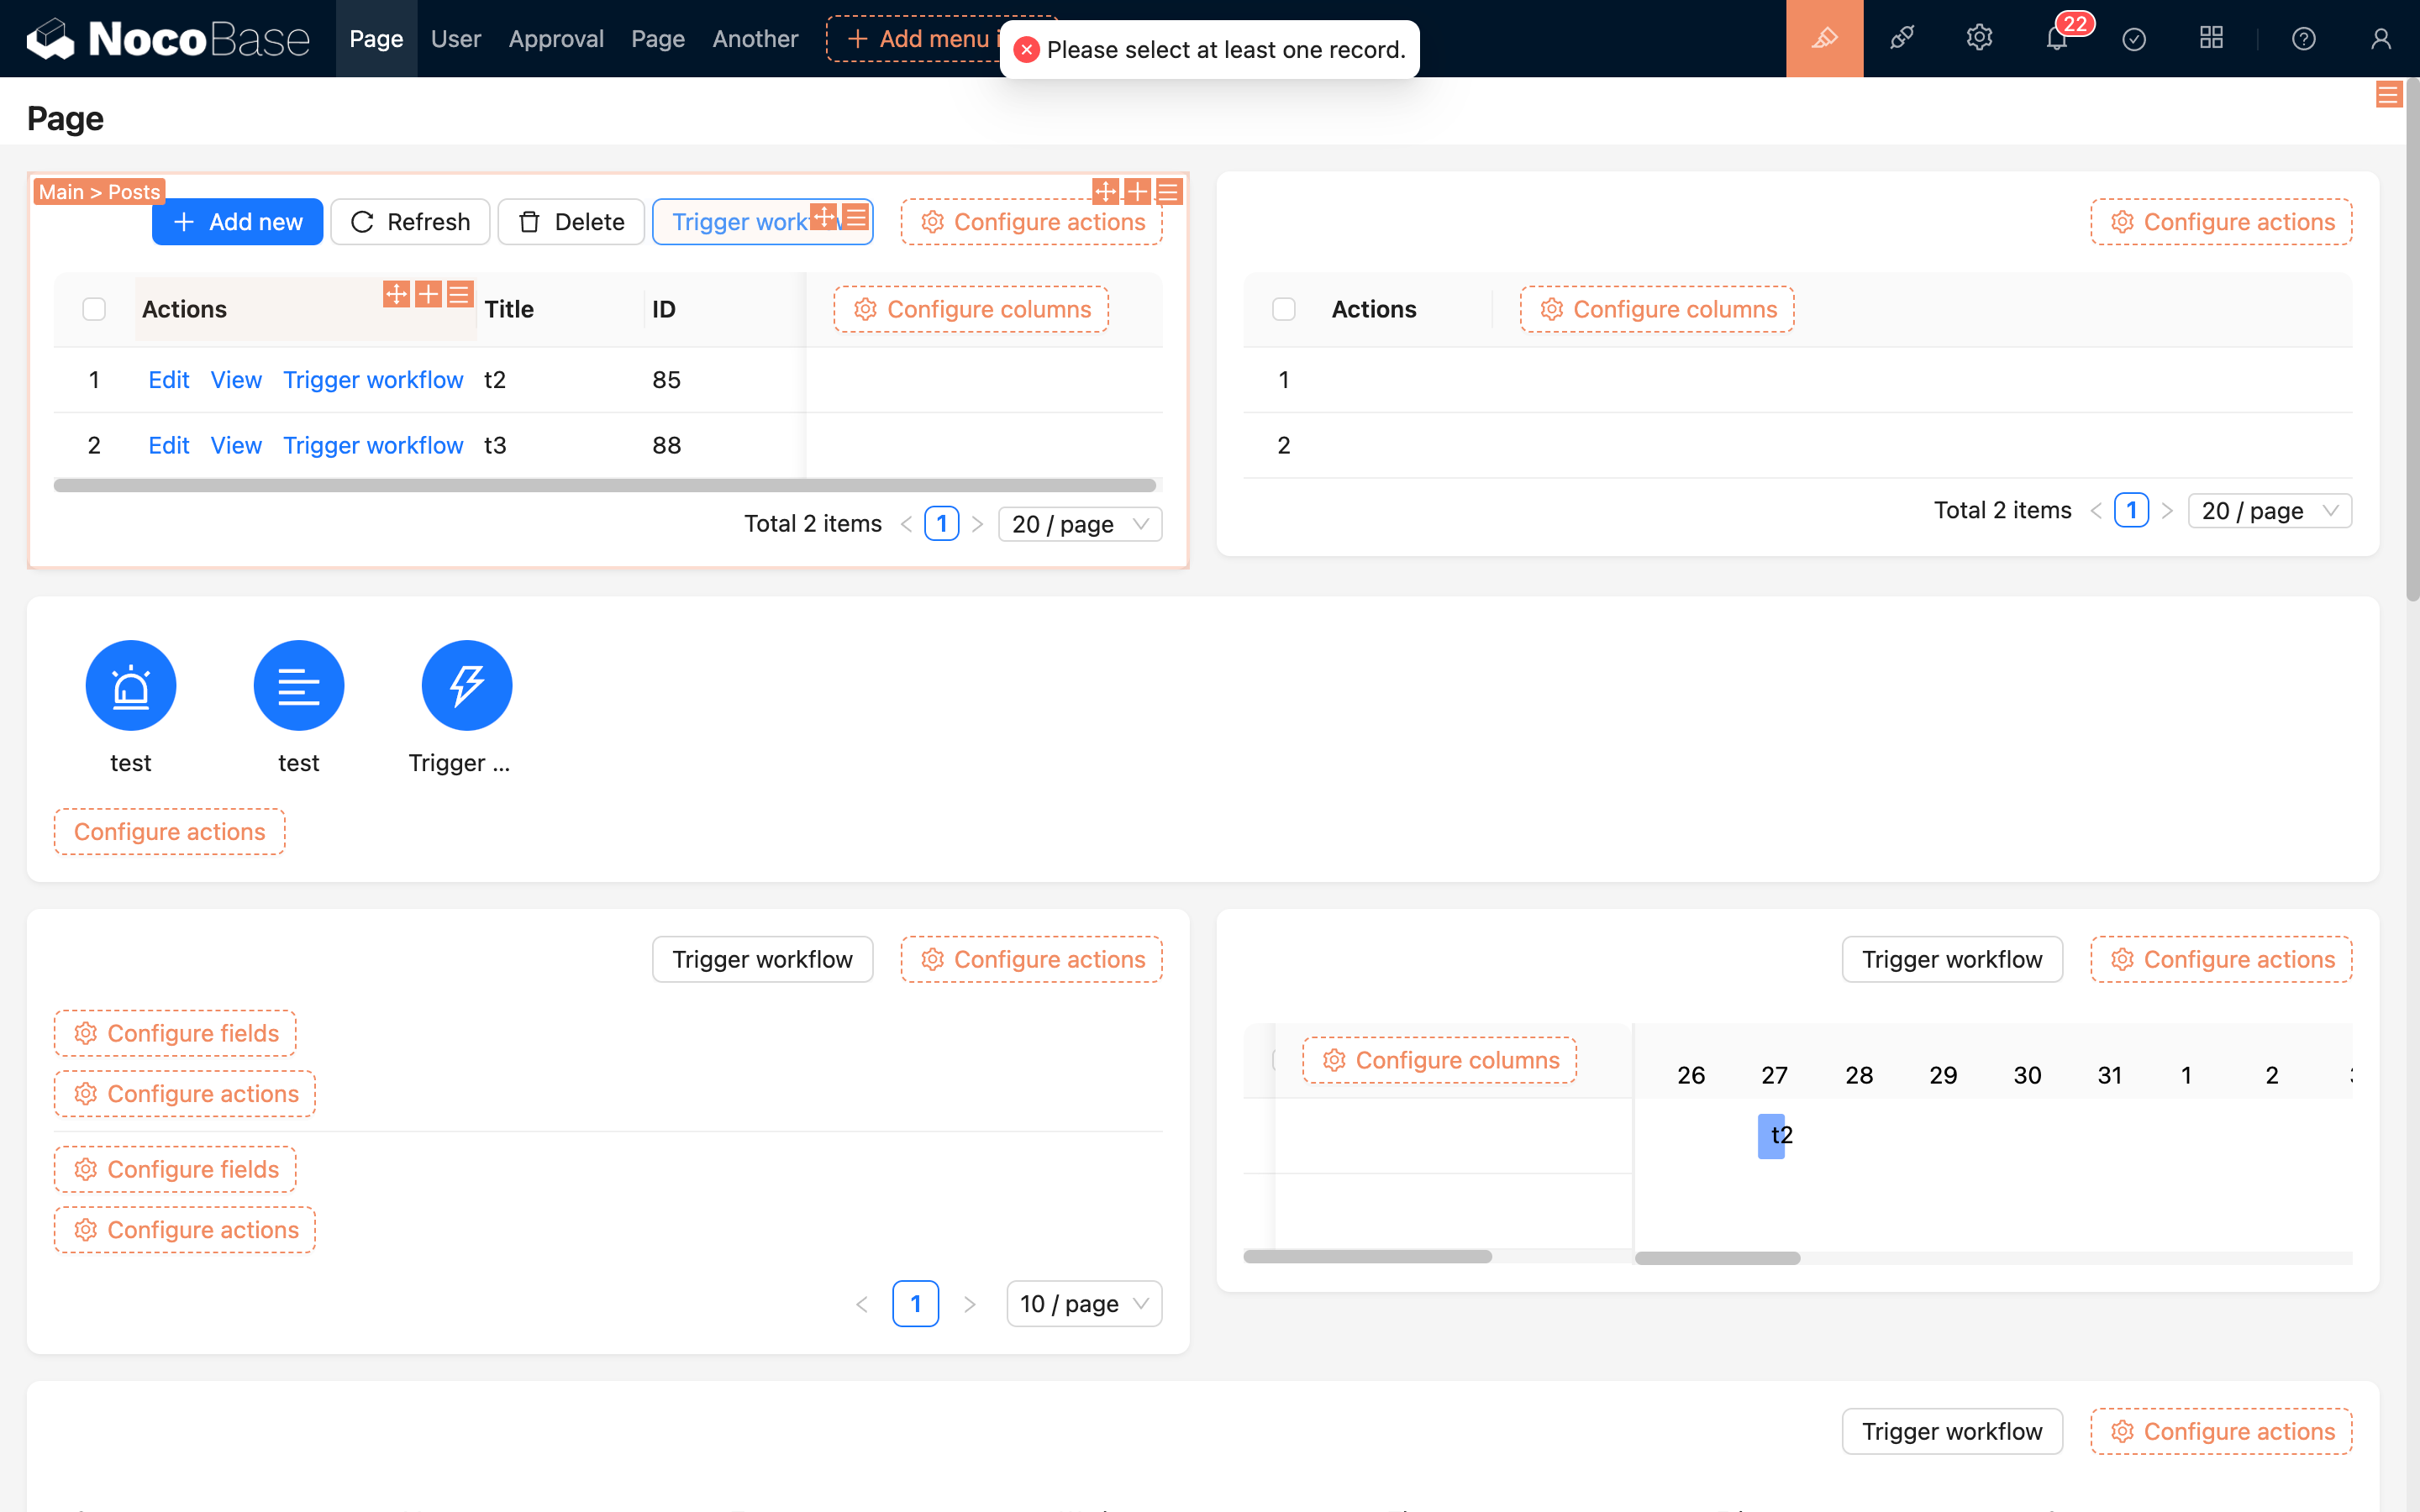Open the help question mark icon
Screen dimensions: 2420x1512
pos(2303,38)
